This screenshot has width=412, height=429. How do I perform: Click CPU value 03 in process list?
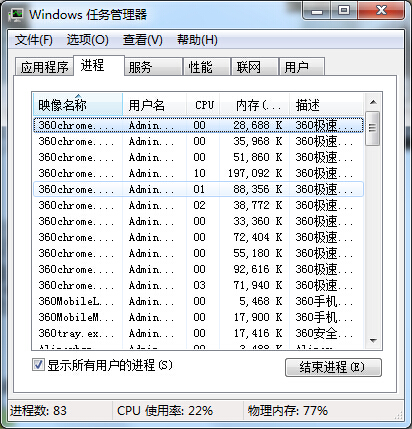[199, 285]
